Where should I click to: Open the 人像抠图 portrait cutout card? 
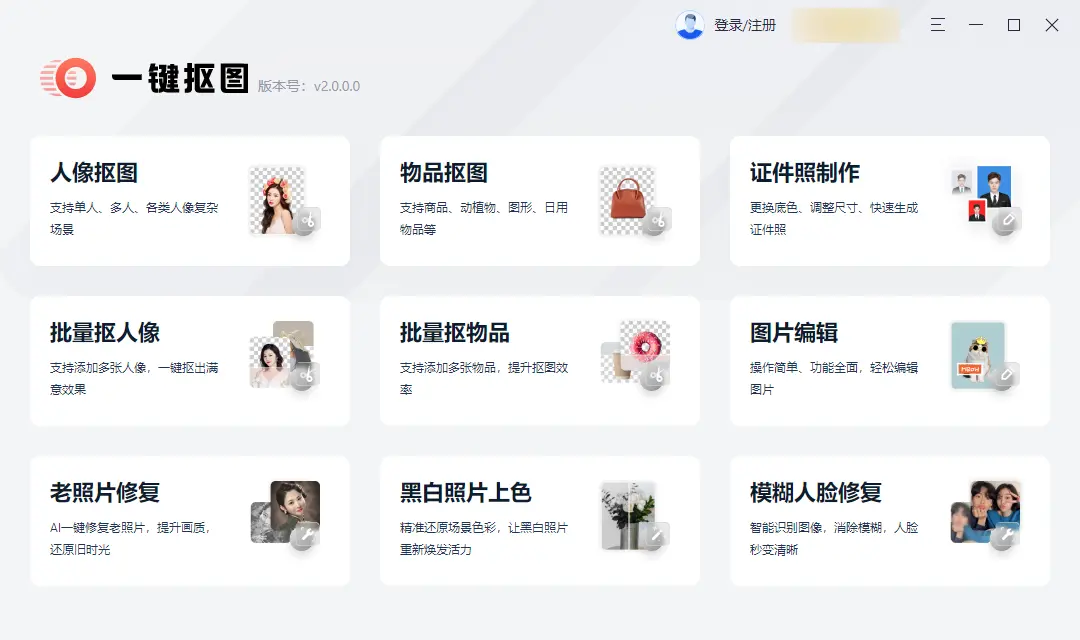[x=190, y=200]
